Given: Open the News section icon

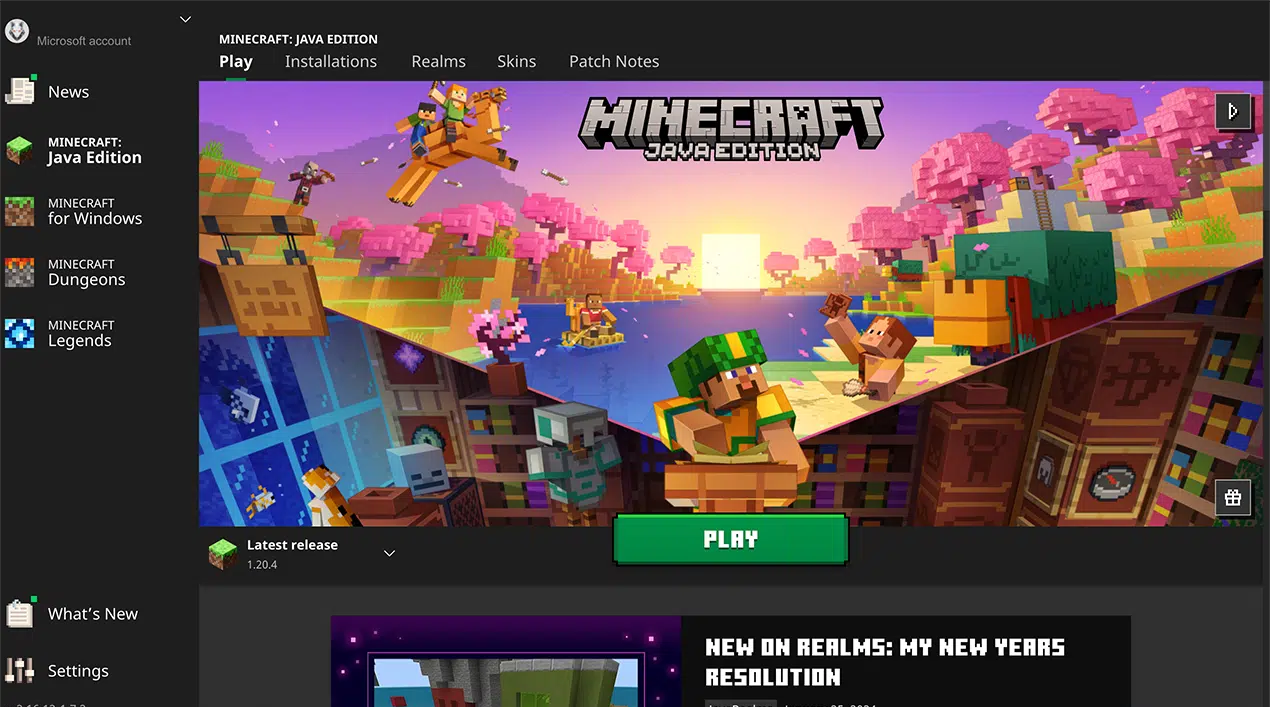Looking at the screenshot, I should [20, 91].
